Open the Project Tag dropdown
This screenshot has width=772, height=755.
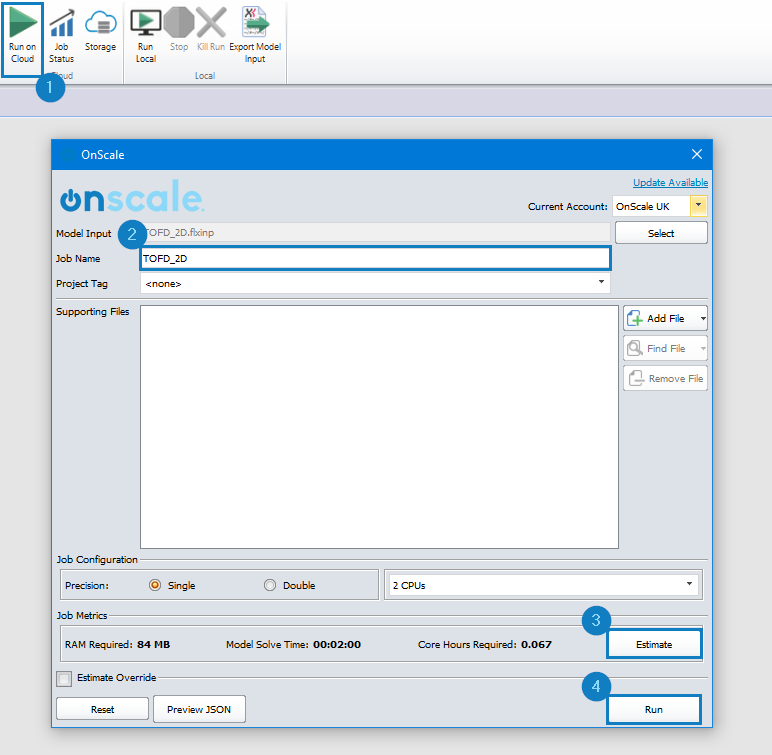375,283
